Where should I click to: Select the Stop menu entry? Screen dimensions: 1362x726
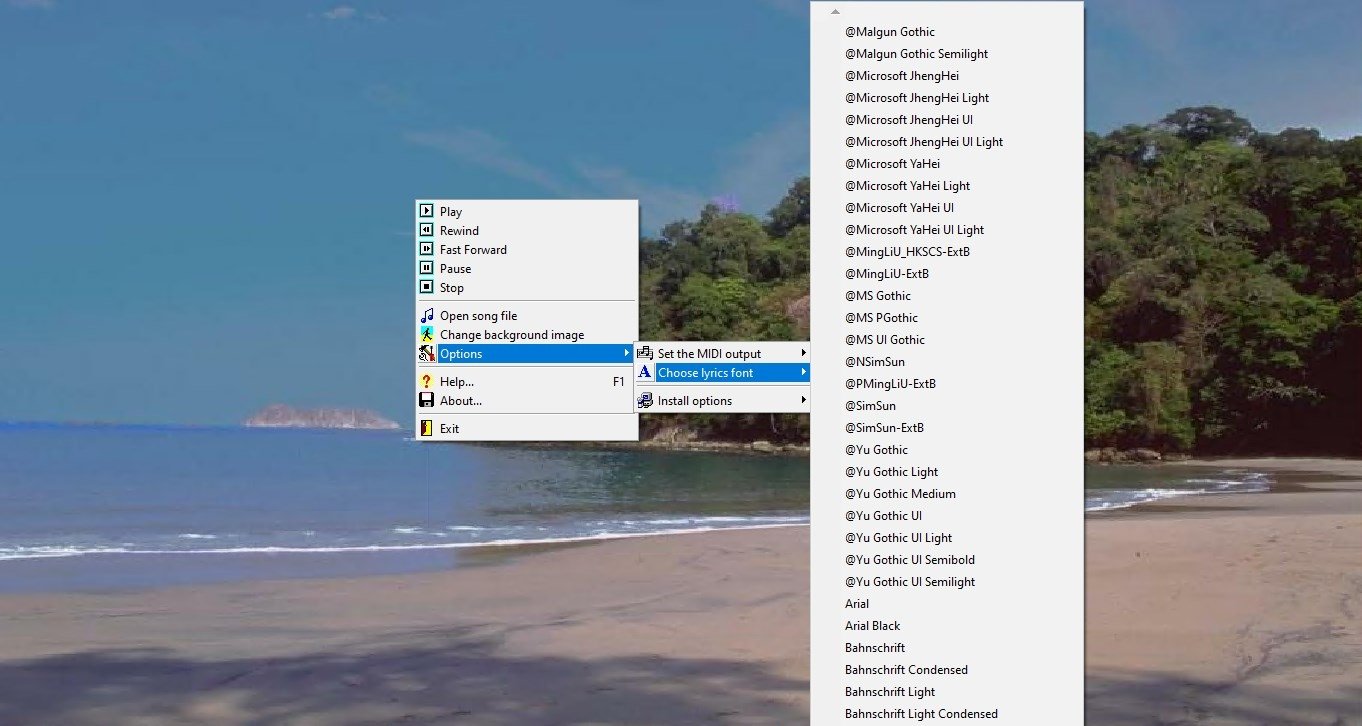point(527,287)
